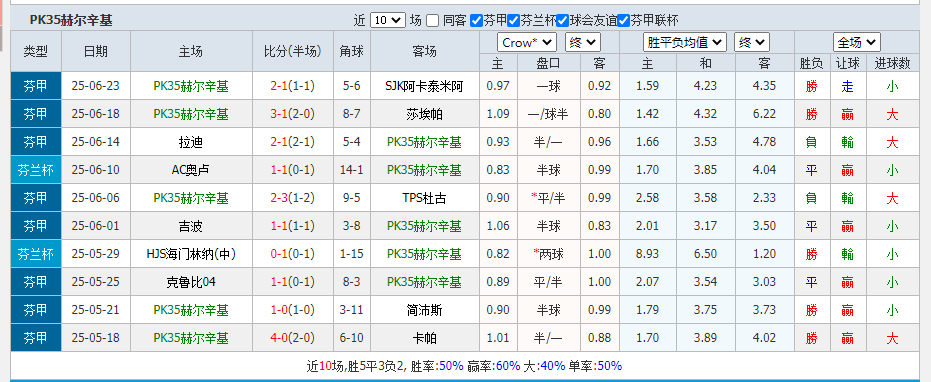
Task: Open the 终 dropdown beside 胜平负均值
Action: pyautogui.click(x=752, y=42)
